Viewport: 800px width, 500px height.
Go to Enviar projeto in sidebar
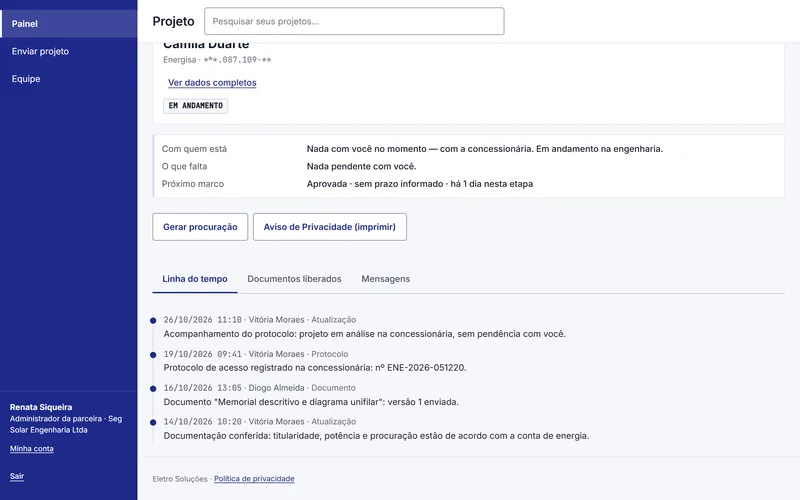[x=68, y=51]
